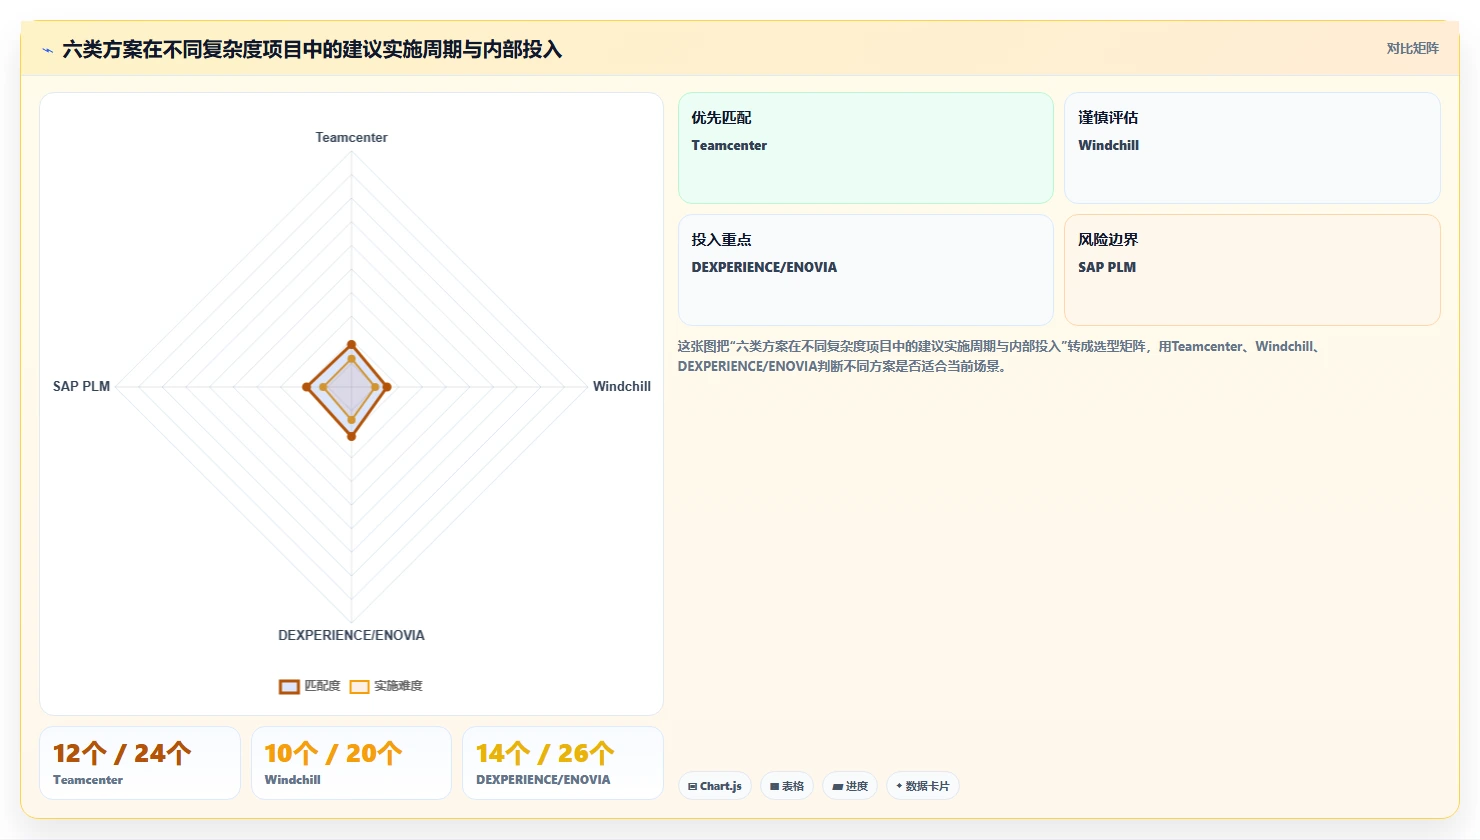1480x840 pixels.
Task: Click the bottom radar data point on DEXPERIENCE/ENOVIA axis
Action: (x=351, y=436)
